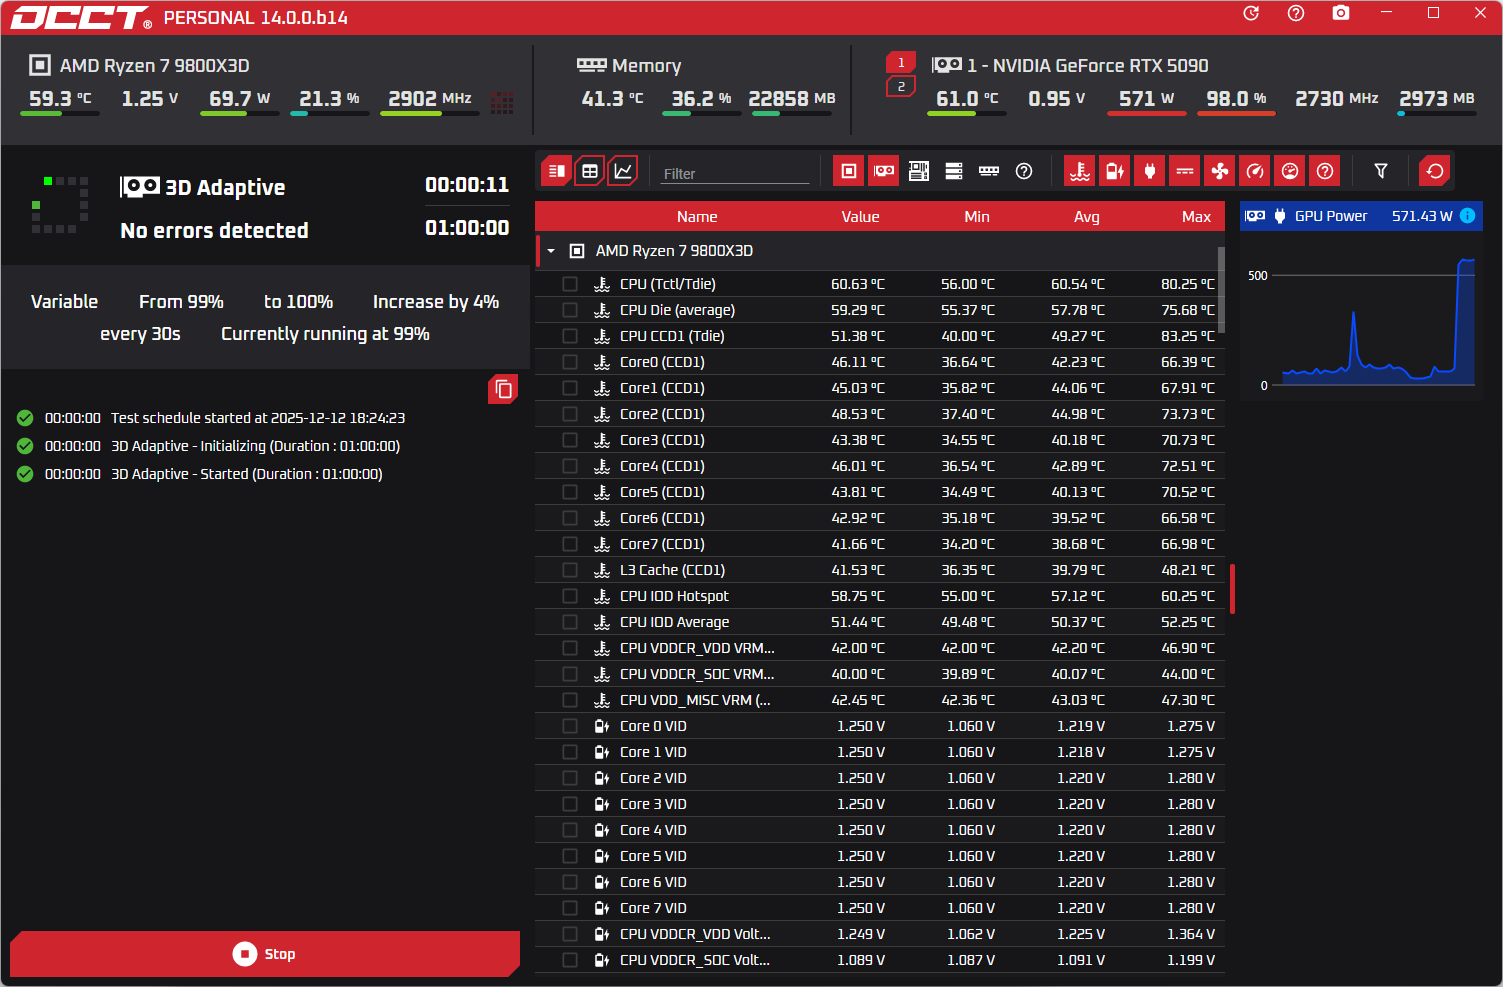Collapse the AMD Ryzen 7 9800X3D sensor group
Image resolution: width=1503 pixels, height=987 pixels.
click(551, 251)
